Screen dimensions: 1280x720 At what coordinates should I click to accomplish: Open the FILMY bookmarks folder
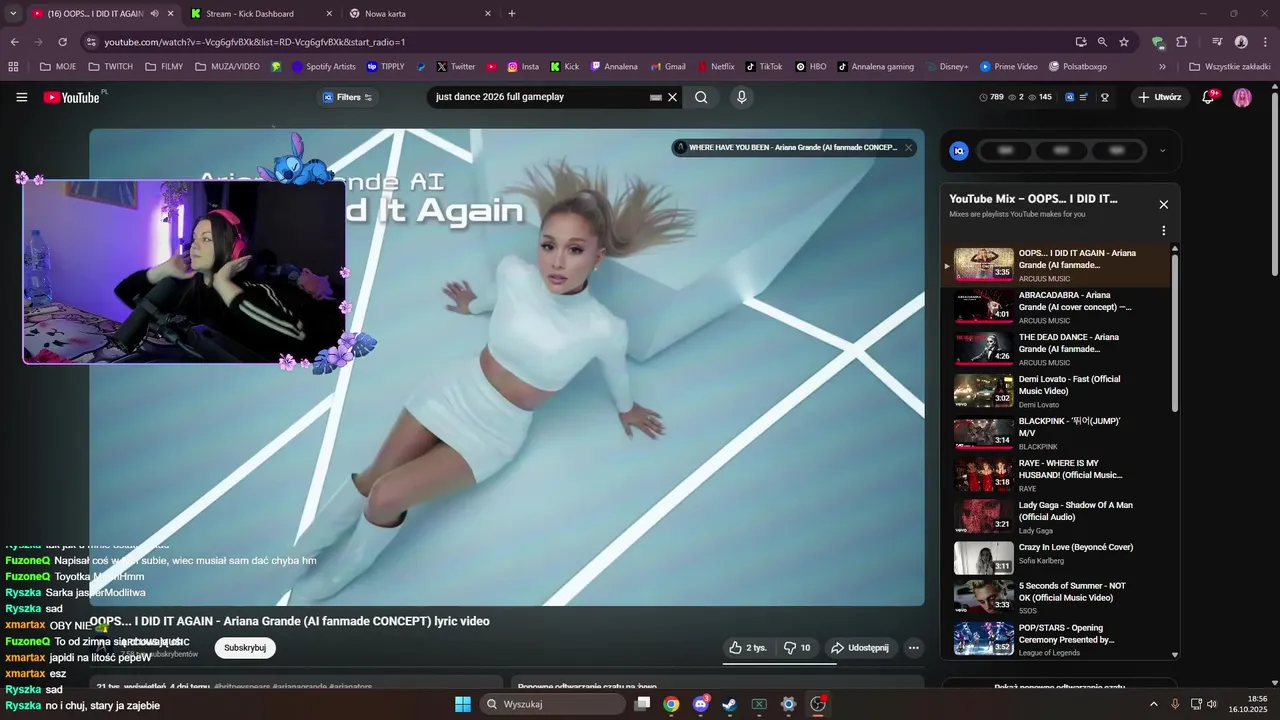tap(164, 67)
